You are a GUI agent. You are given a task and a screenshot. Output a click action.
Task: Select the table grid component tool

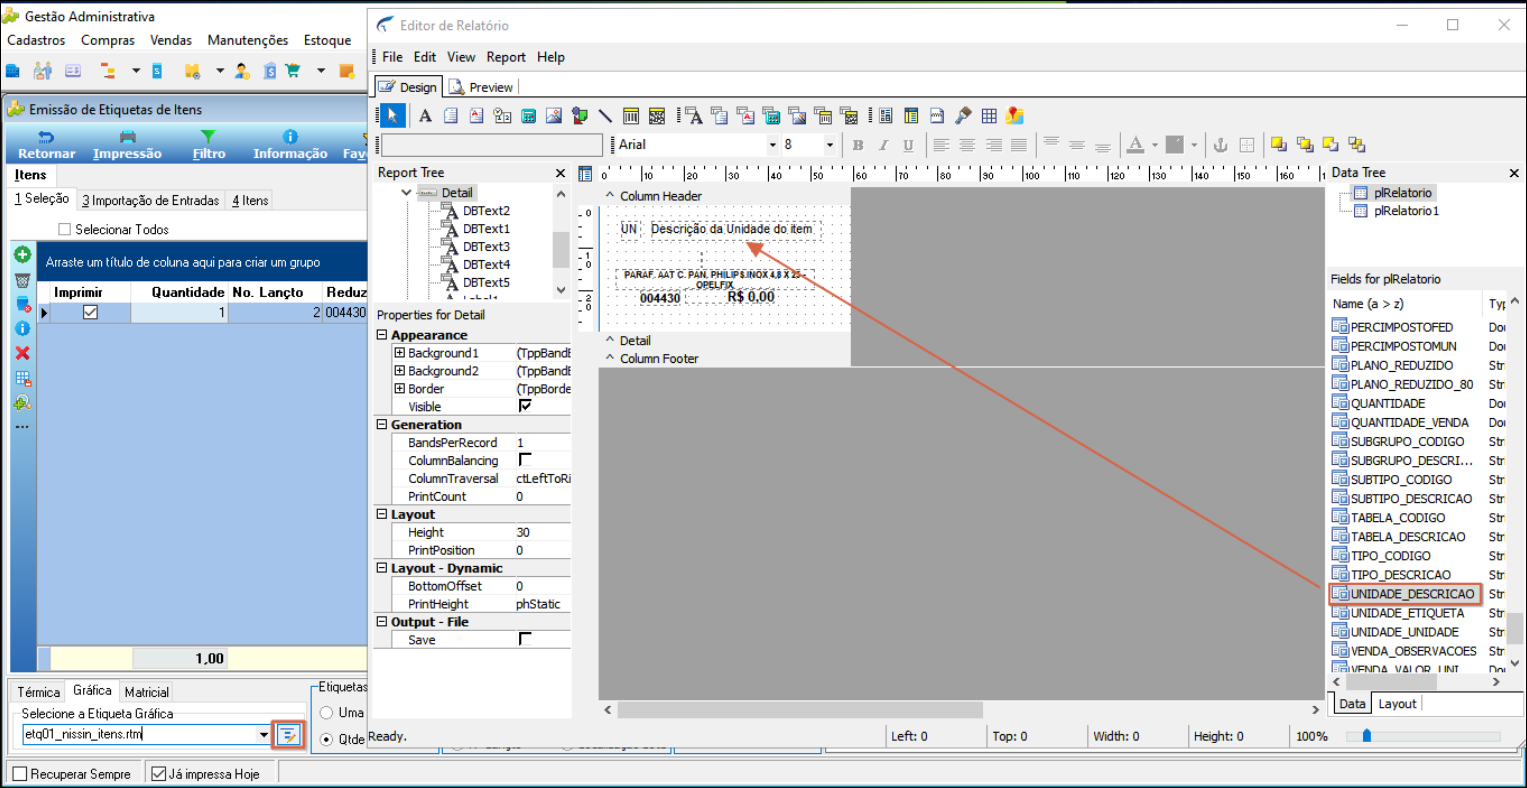pyautogui.click(x=989, y=116)
